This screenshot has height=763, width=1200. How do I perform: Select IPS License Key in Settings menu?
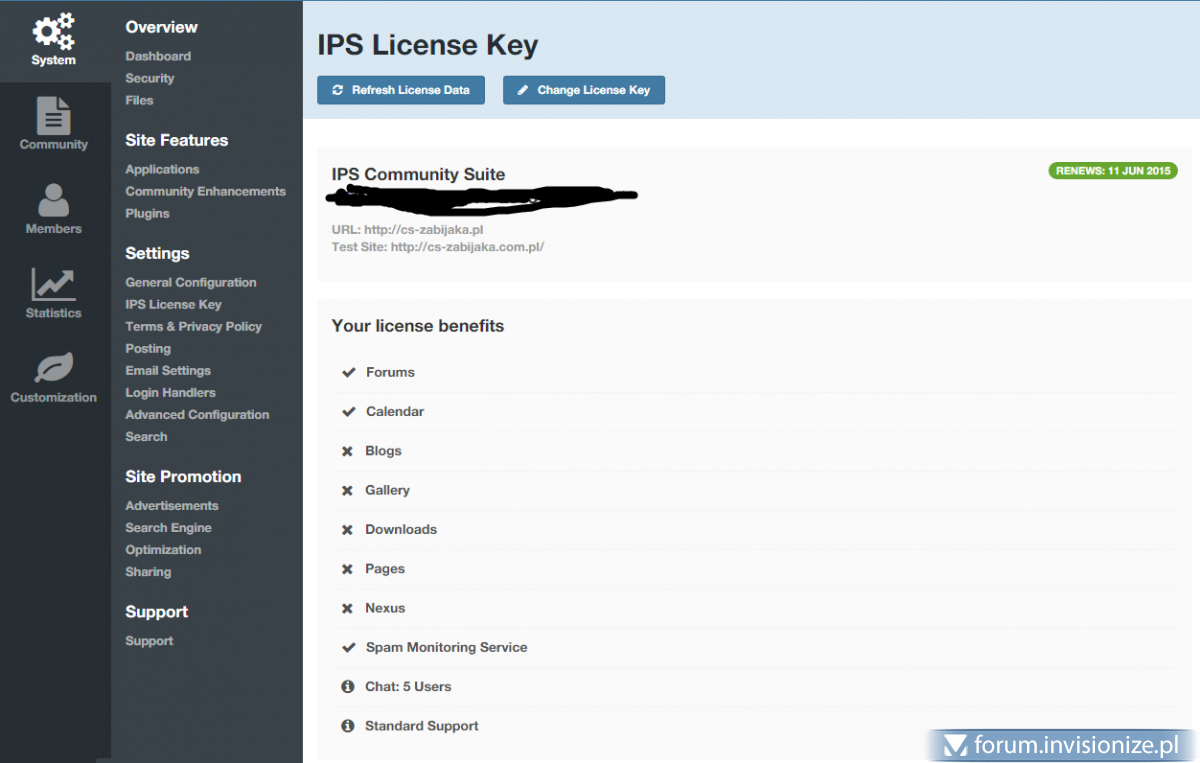(173, 304)
